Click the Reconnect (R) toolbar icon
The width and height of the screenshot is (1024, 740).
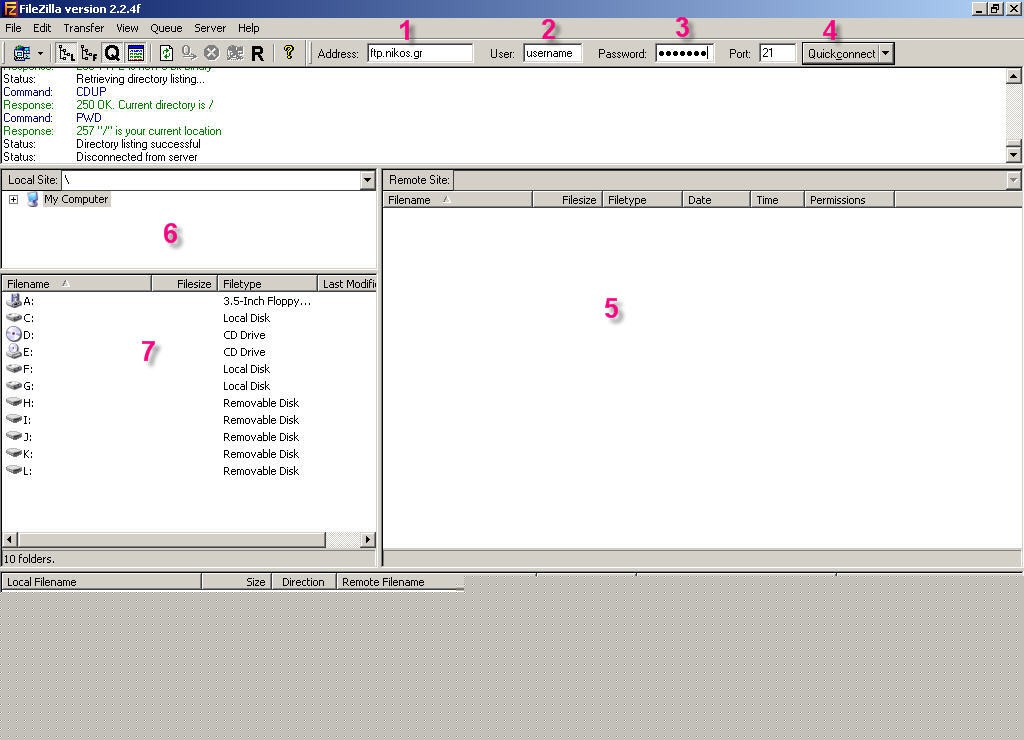pos(257,53)
